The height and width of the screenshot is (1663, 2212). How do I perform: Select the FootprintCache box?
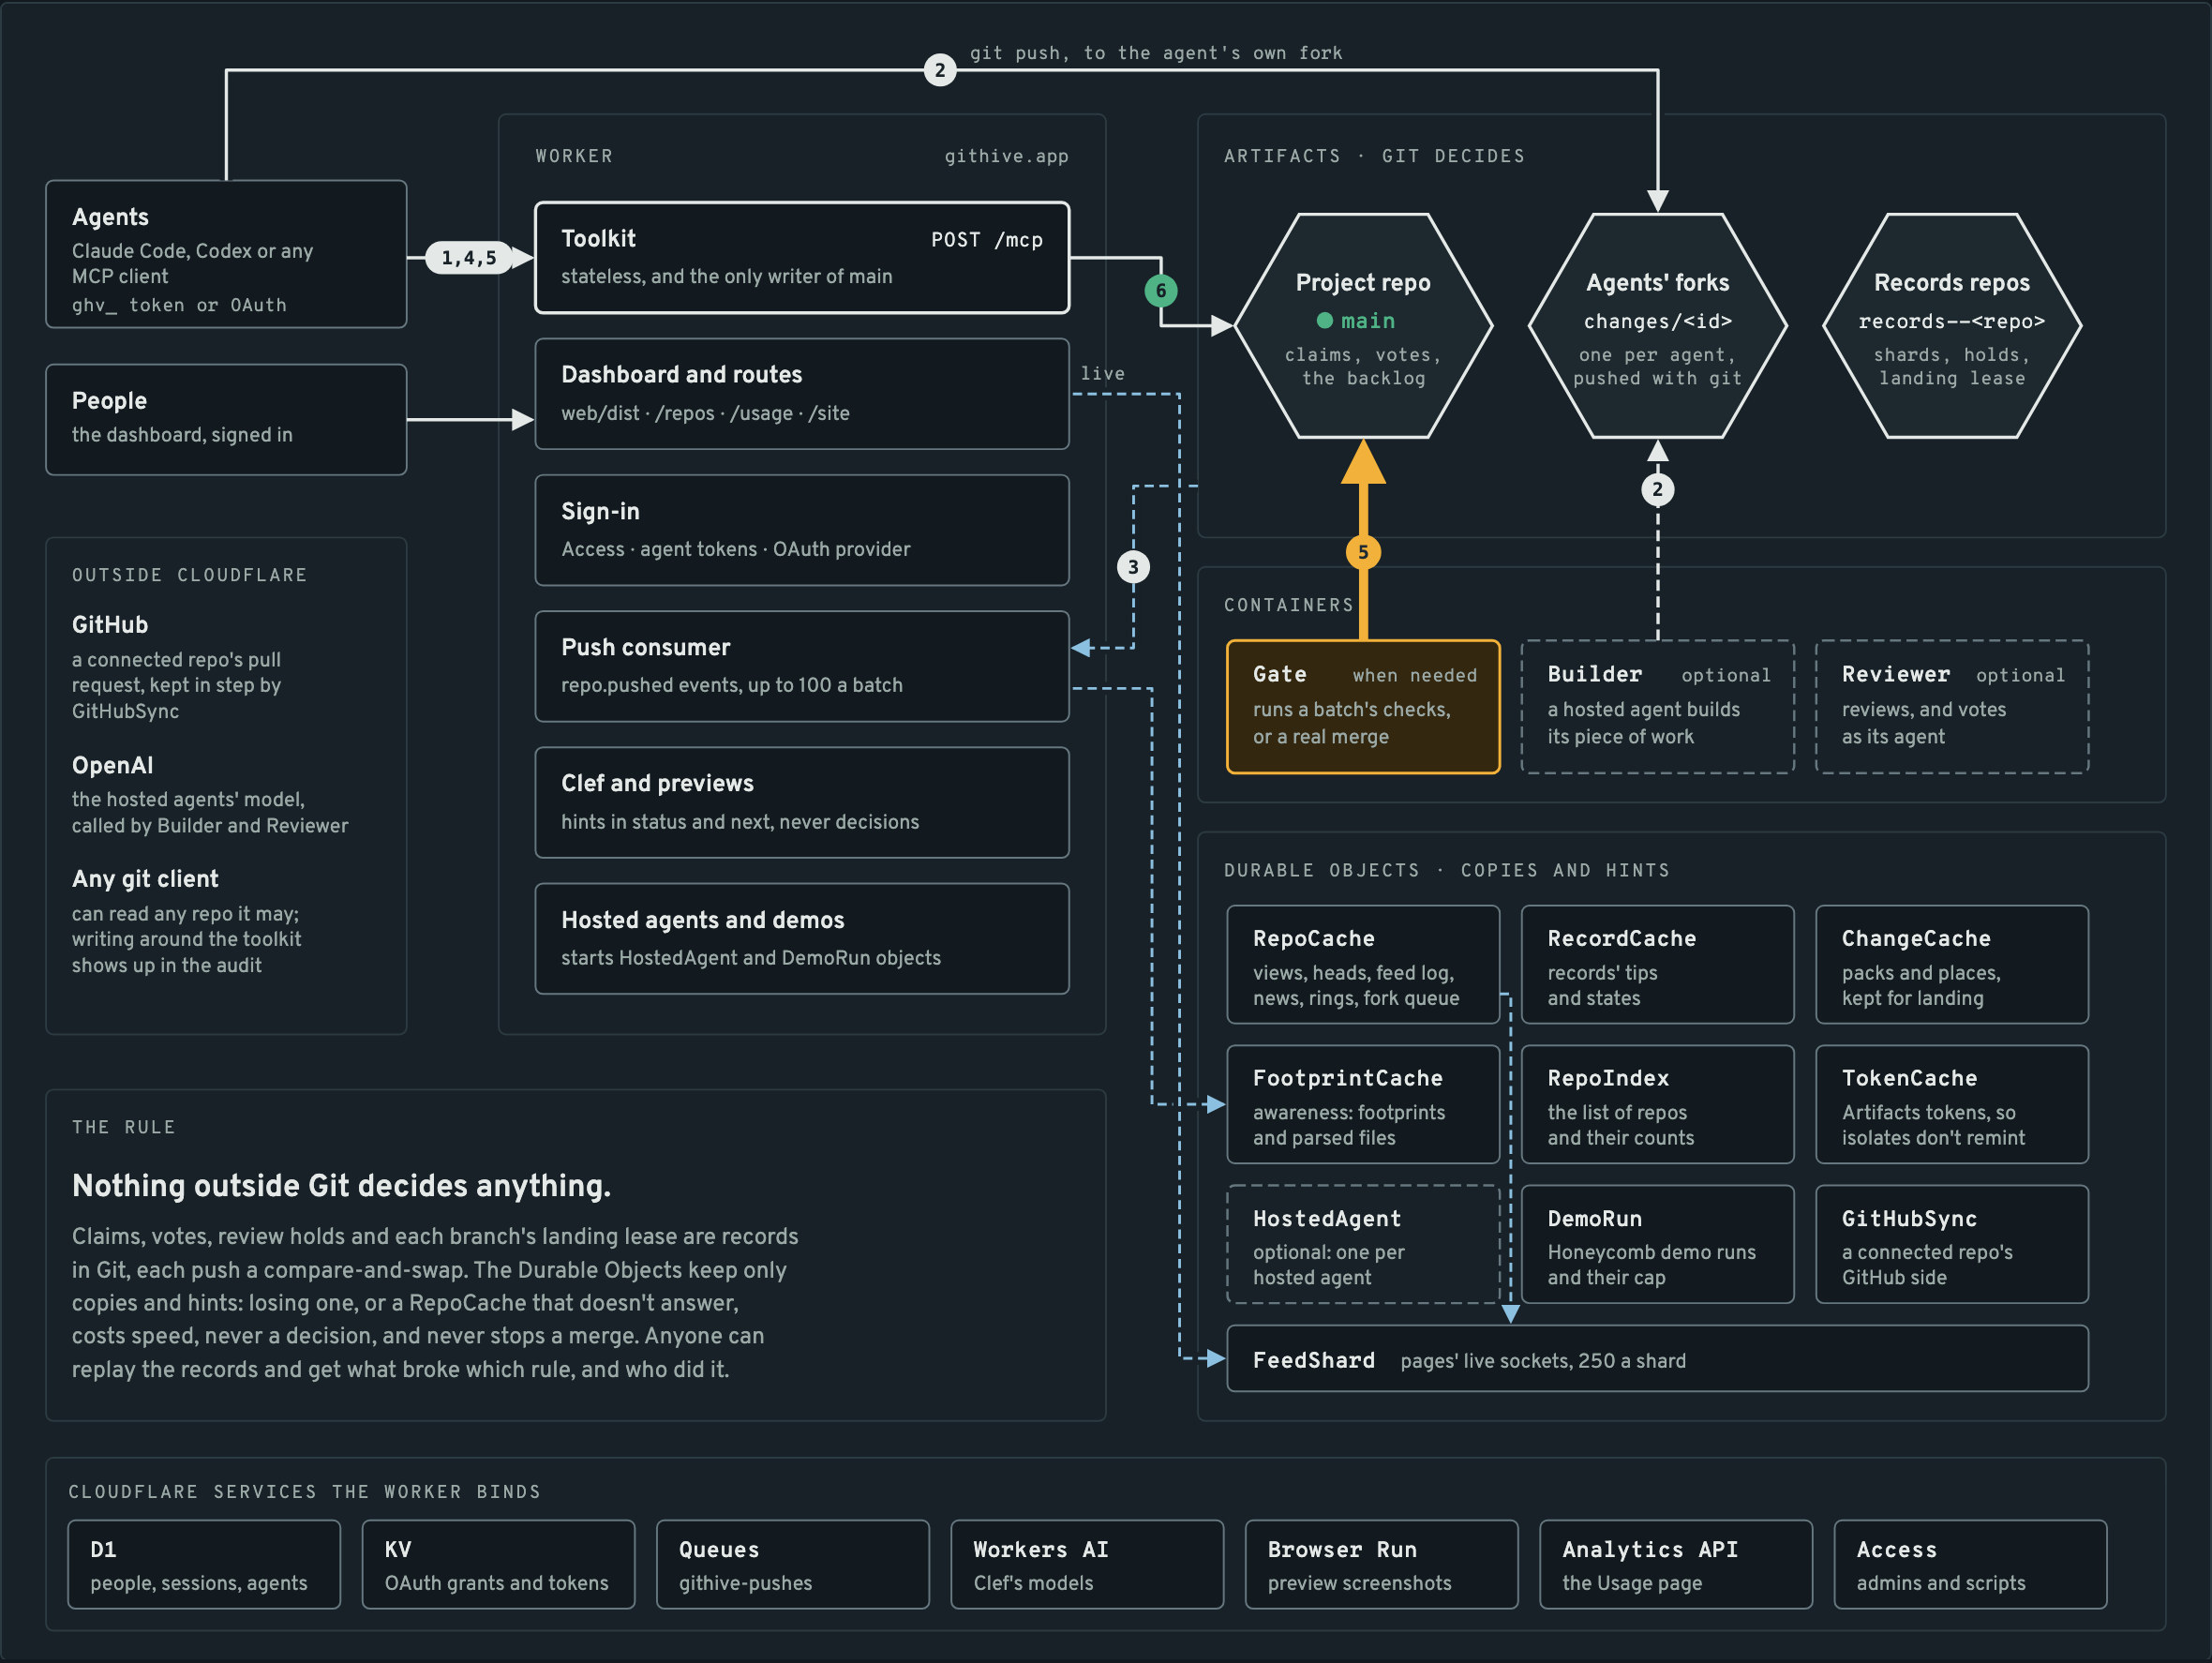tap(1363, 1105)
